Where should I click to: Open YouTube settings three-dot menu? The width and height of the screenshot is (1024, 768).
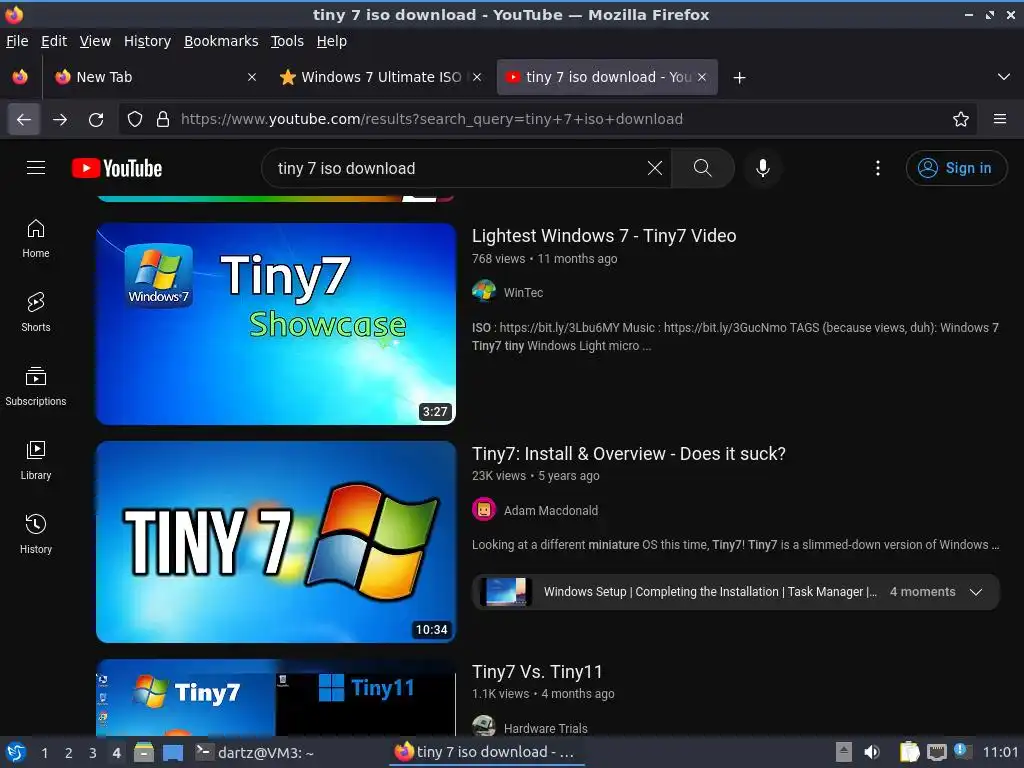coord(878,168)
